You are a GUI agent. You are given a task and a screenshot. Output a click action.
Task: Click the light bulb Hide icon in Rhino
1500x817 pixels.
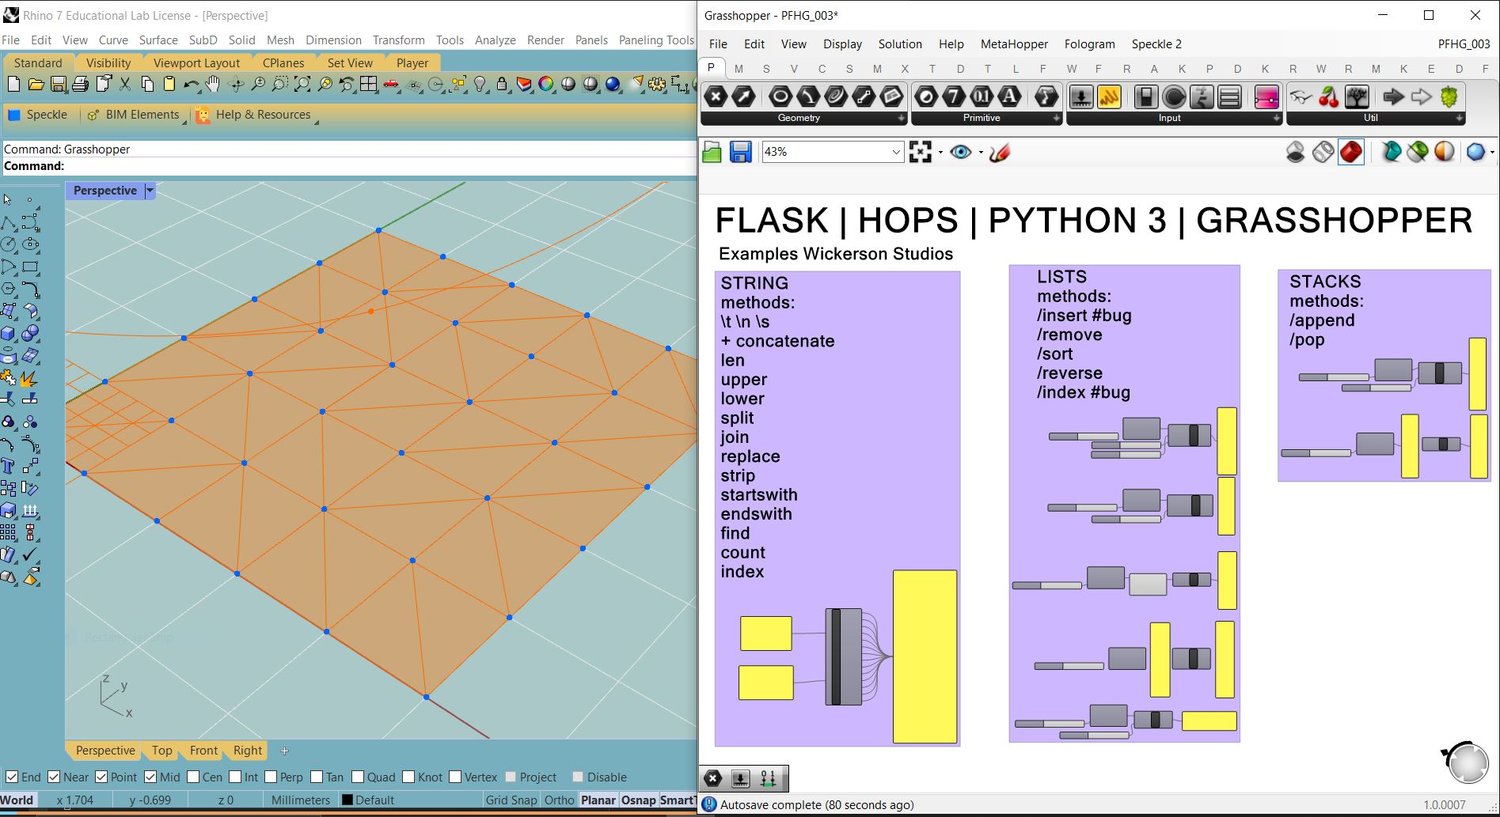coord(479,85)
